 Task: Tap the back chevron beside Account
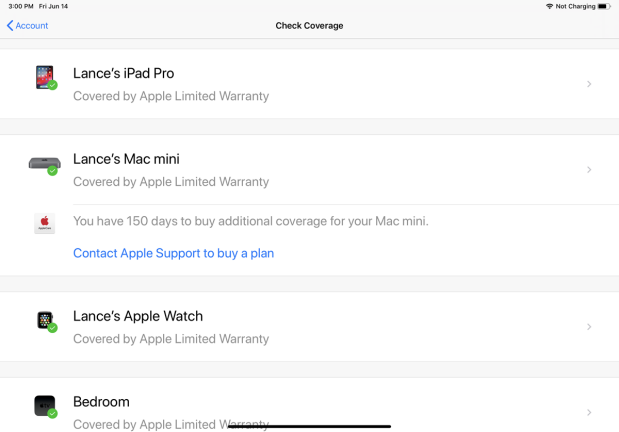tap(10, 26)
